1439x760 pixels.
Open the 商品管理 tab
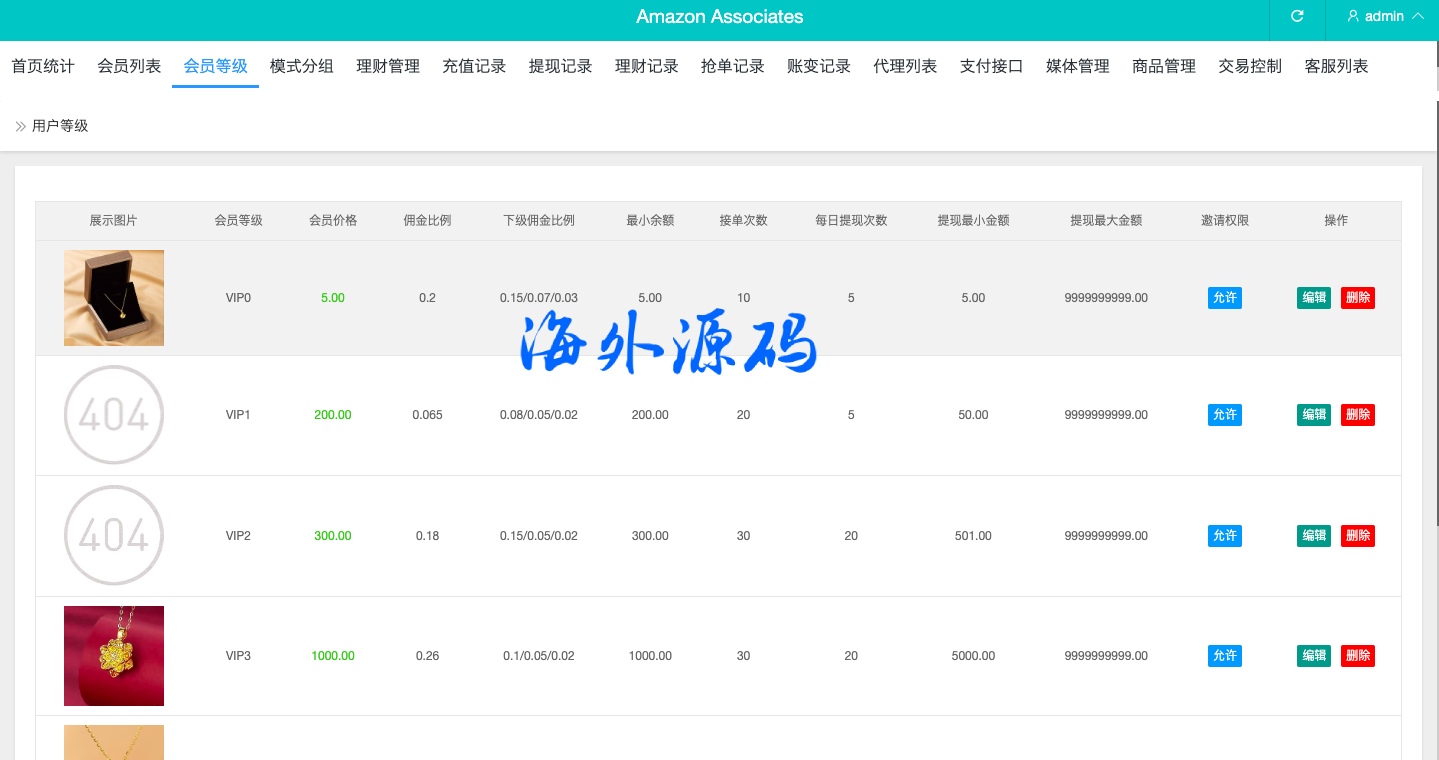coord(1163,67)
